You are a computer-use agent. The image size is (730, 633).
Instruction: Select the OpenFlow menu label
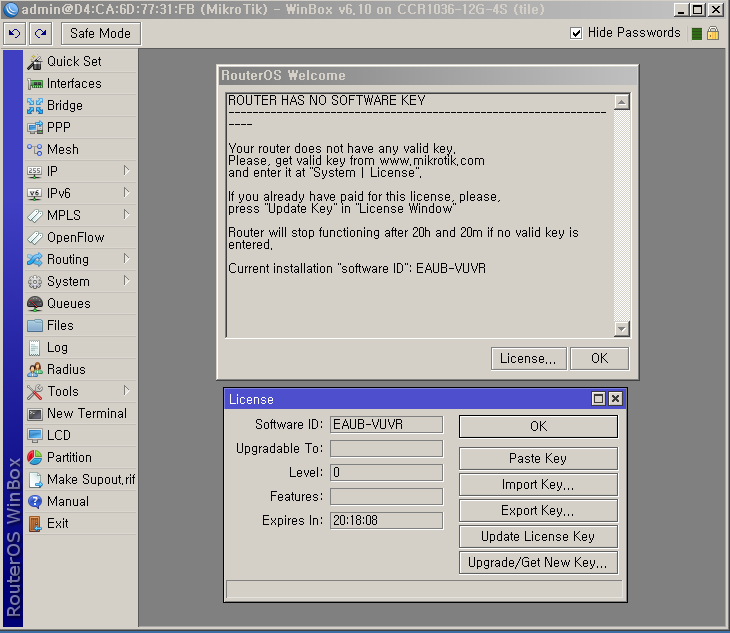[x=76, y=238]
